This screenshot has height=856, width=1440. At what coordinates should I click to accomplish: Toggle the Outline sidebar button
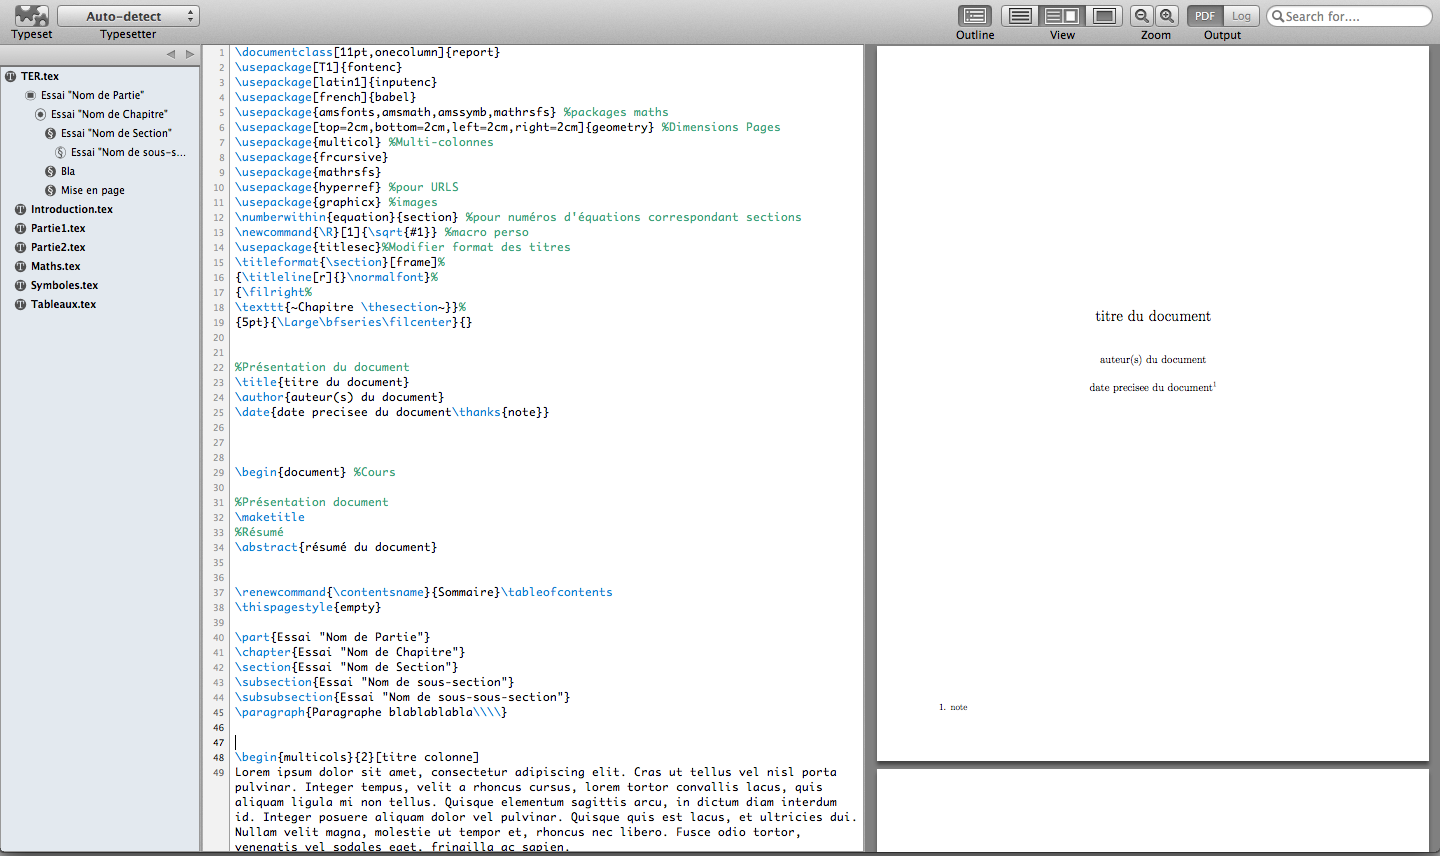974,16
